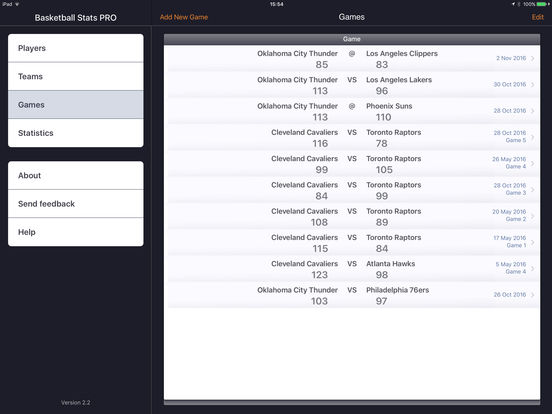Click the Version 2.2 label
552x414 pixels.
[x=76, y=402]
